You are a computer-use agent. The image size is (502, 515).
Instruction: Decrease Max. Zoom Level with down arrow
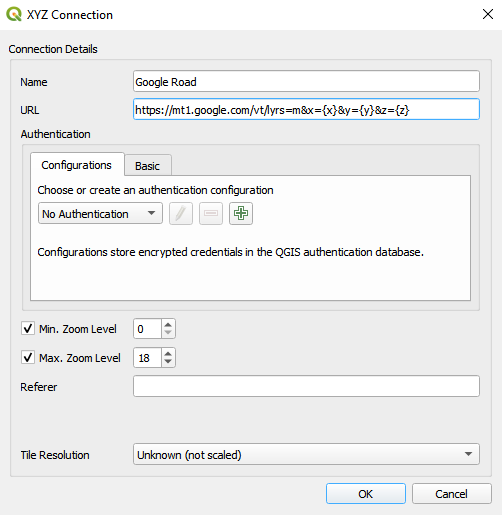click(x=168, y=362)
